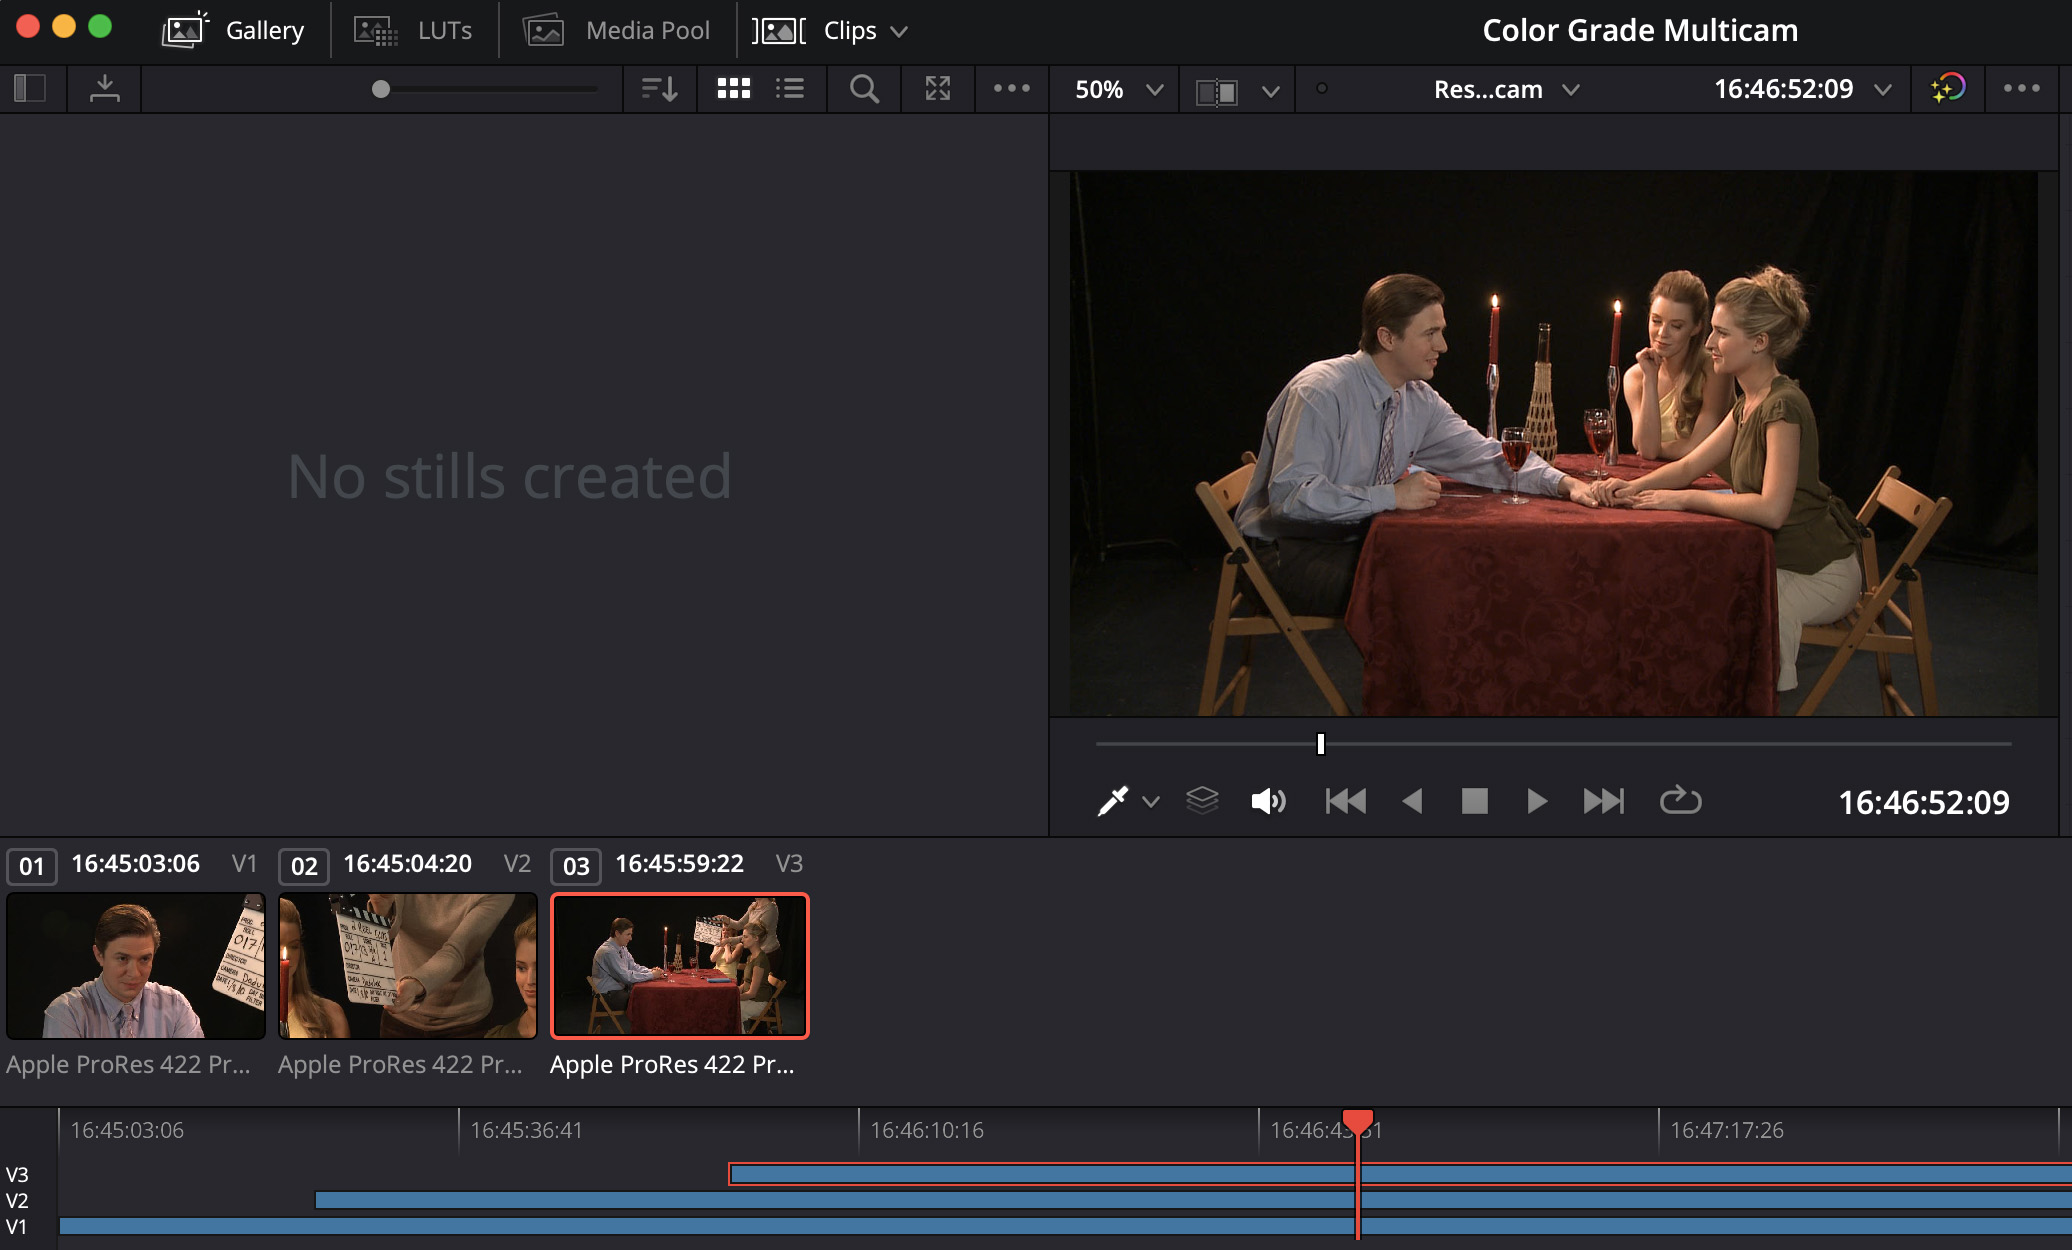
Task: Adjust the gallery thumbnail size slider
Action: pos(381,89)
